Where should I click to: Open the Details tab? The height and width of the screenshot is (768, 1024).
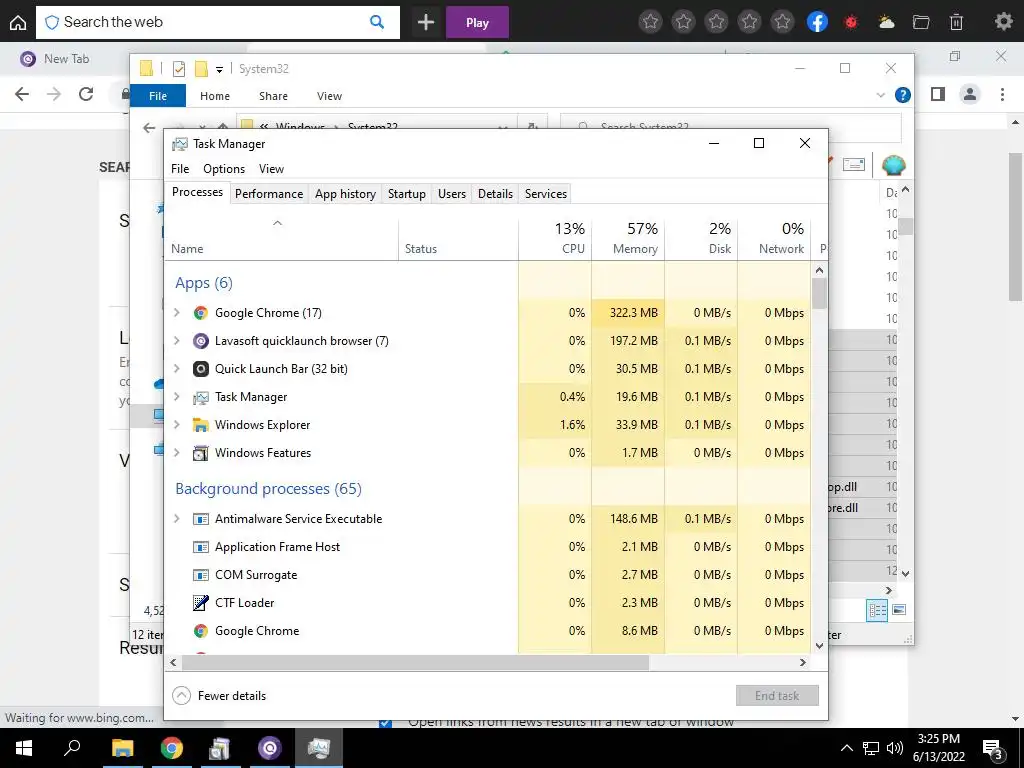(495, 194)
